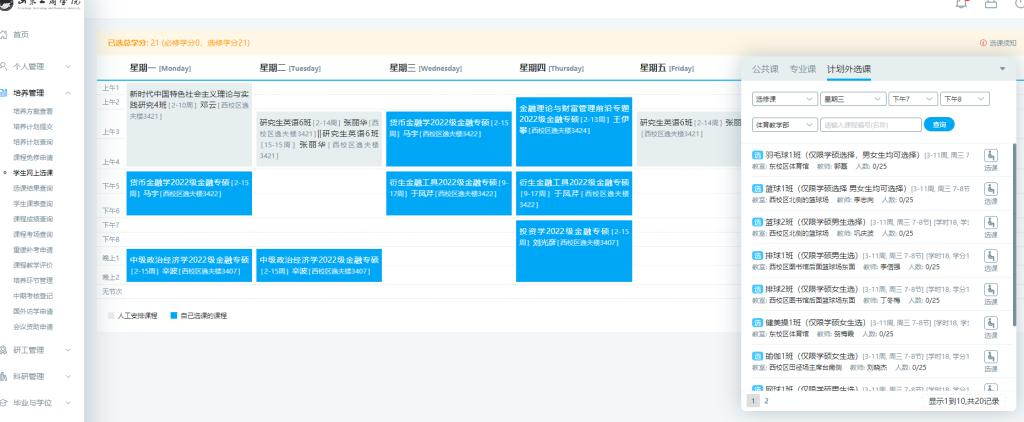
Task: Click the 选课 icon for 篮球1班
Action: [991, 189]
